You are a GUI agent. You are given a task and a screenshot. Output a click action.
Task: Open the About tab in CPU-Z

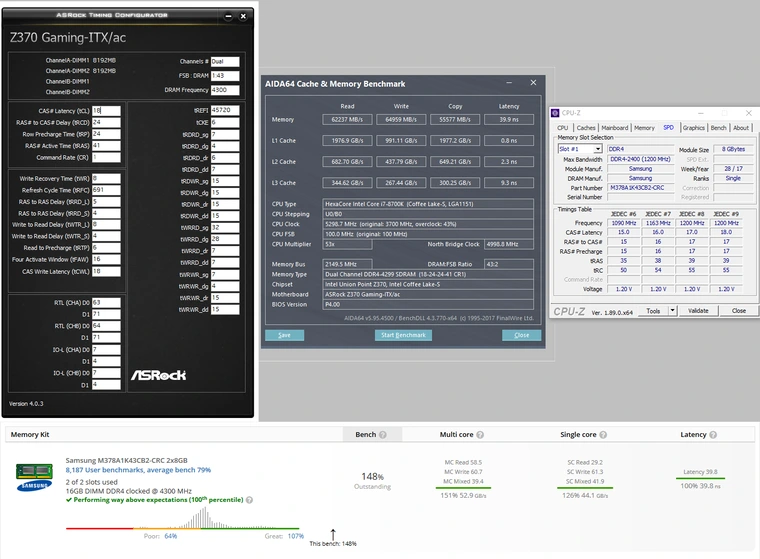click(x=741, y=128)
